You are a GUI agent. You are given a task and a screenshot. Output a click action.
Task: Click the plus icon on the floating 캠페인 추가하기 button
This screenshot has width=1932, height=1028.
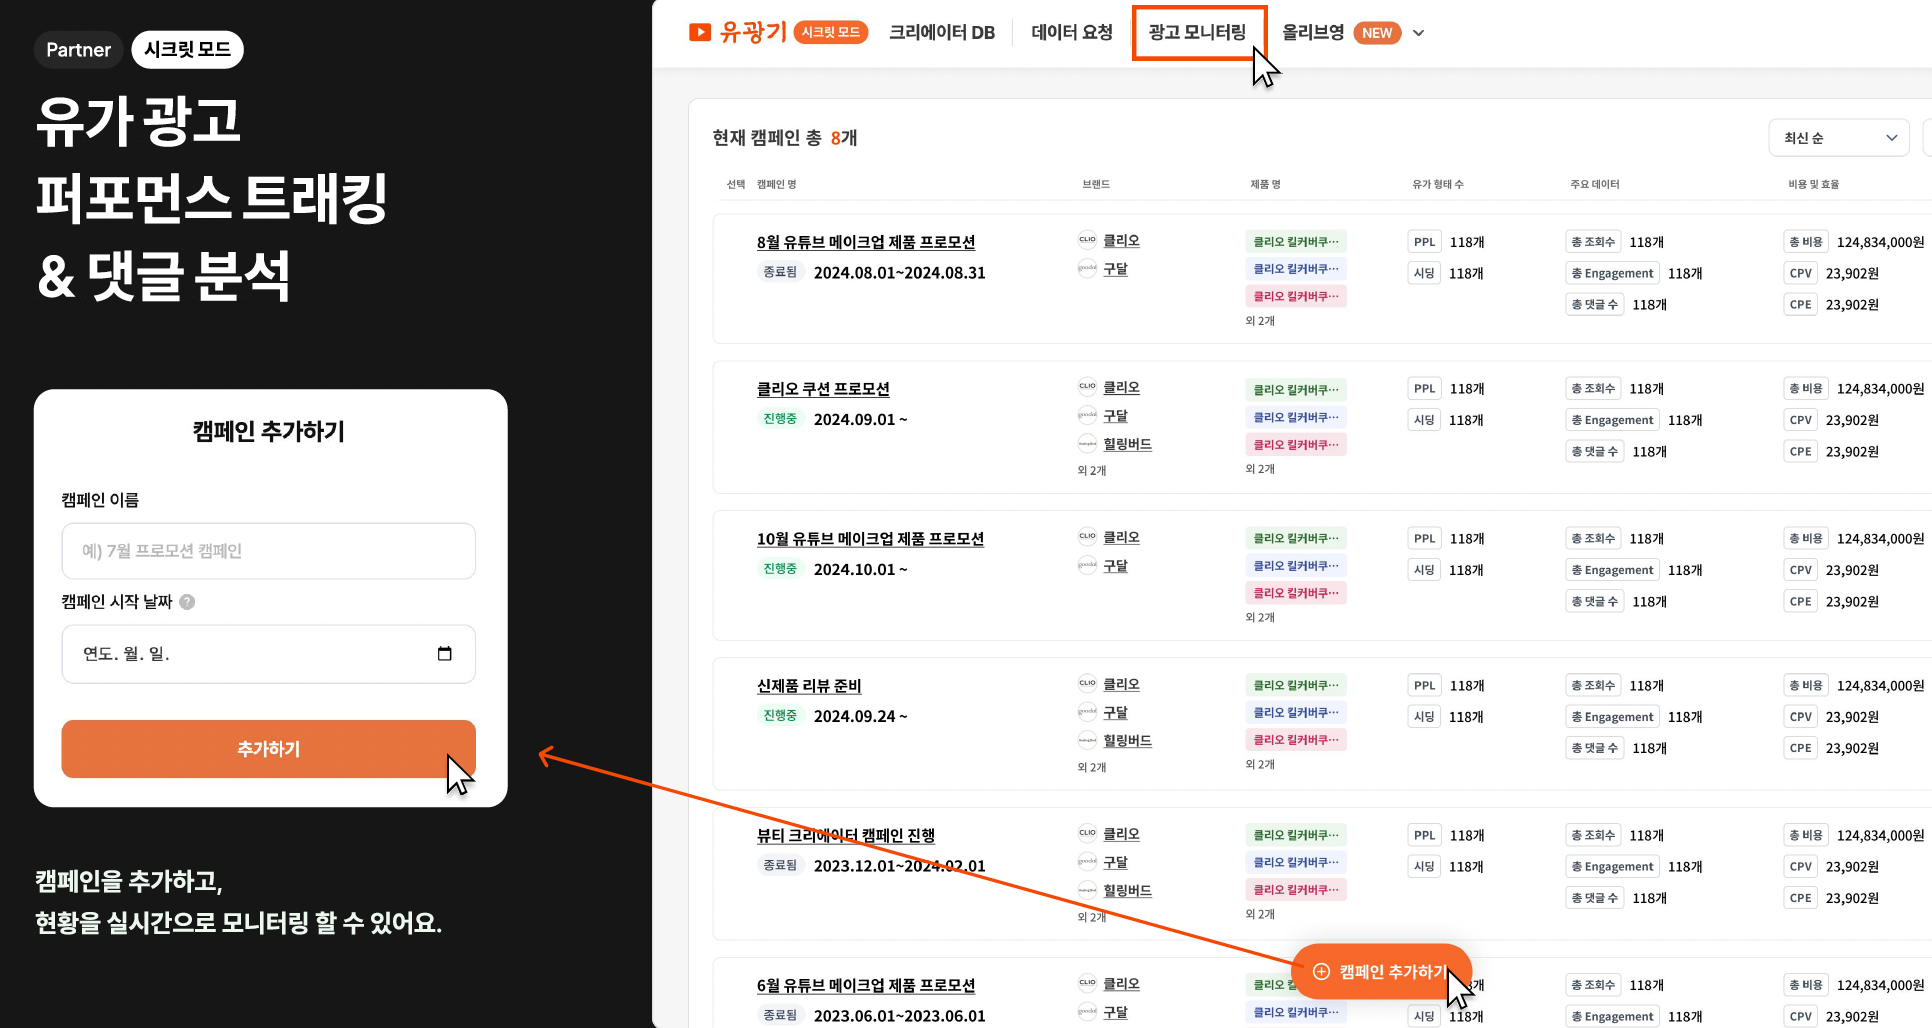(1322, 971)
